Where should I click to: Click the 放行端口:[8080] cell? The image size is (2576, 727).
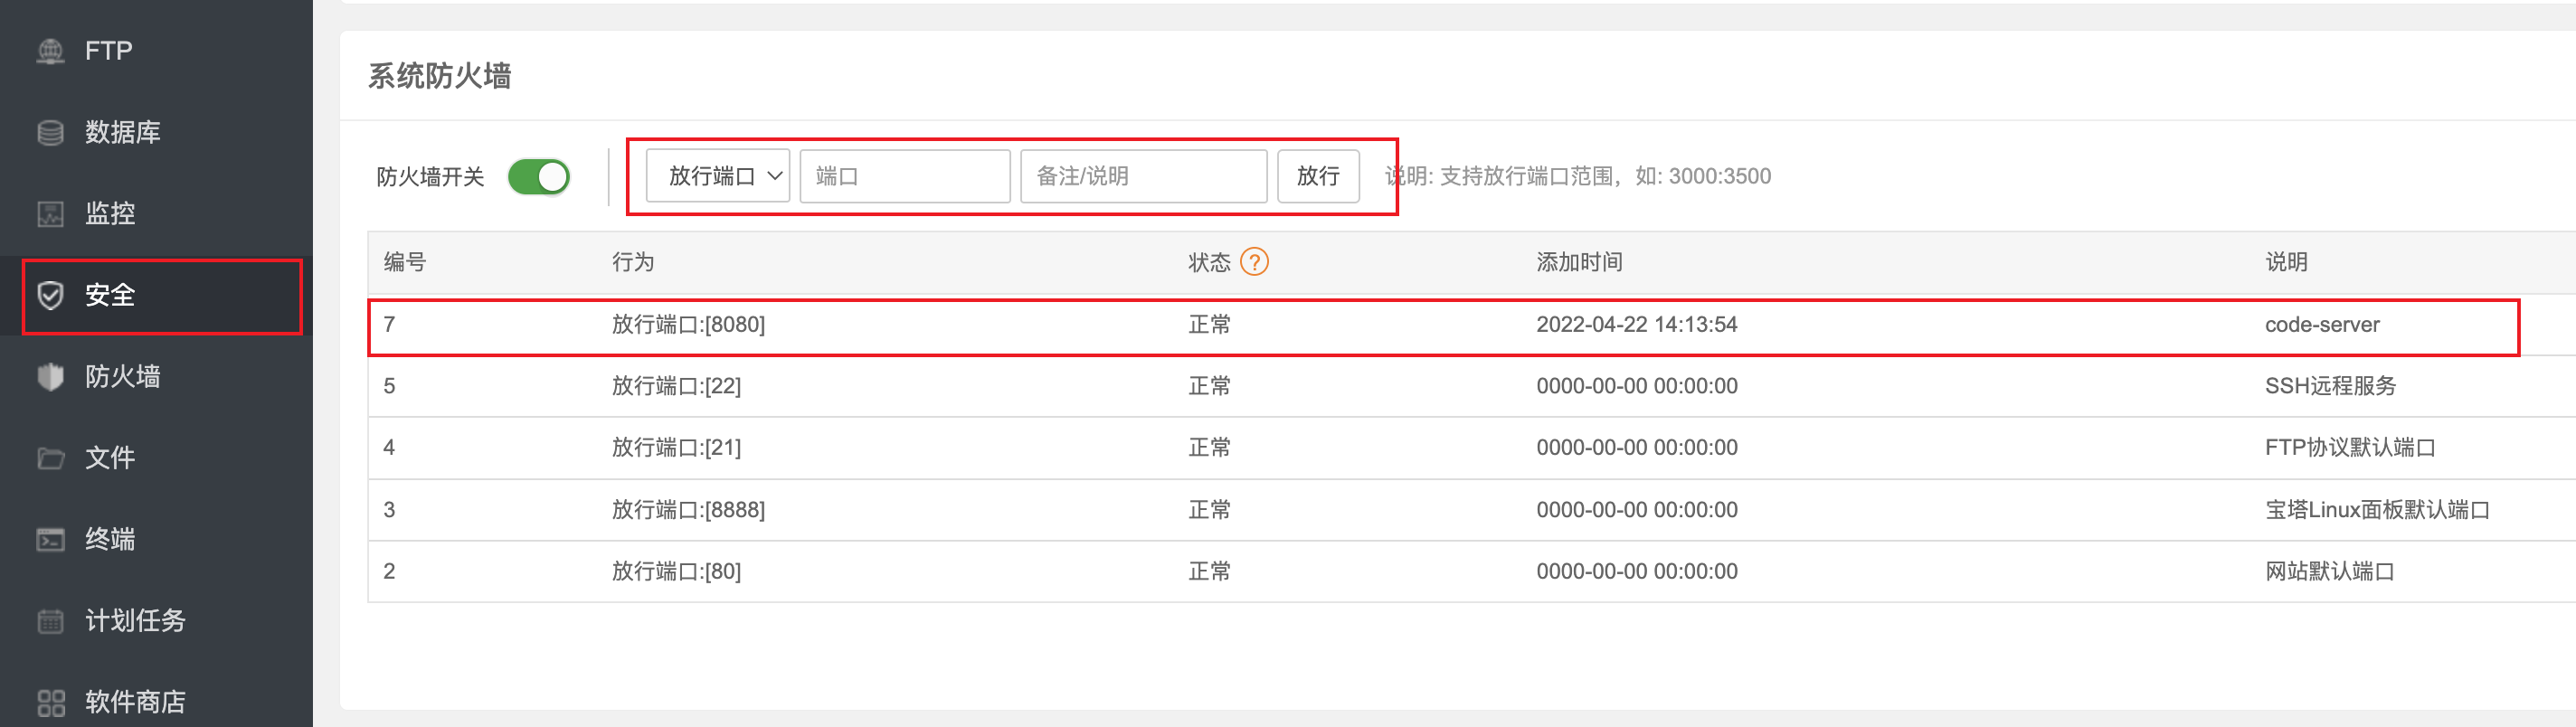point(688,324)
